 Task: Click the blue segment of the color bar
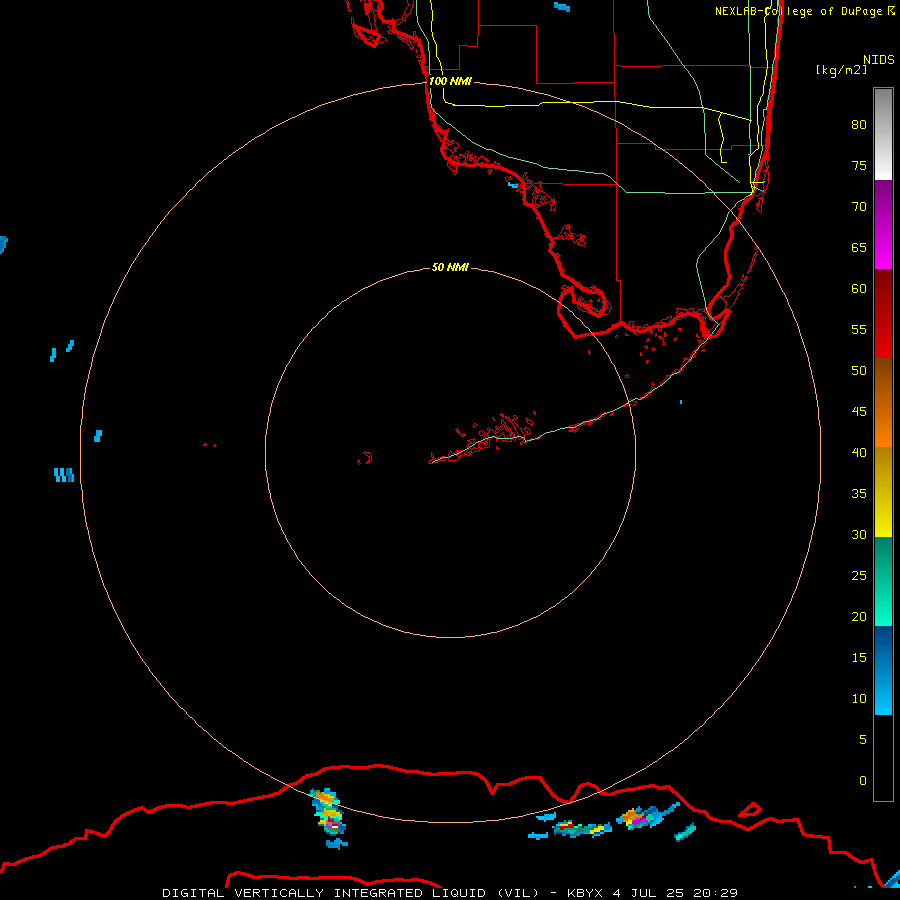(x=883, y=670)
